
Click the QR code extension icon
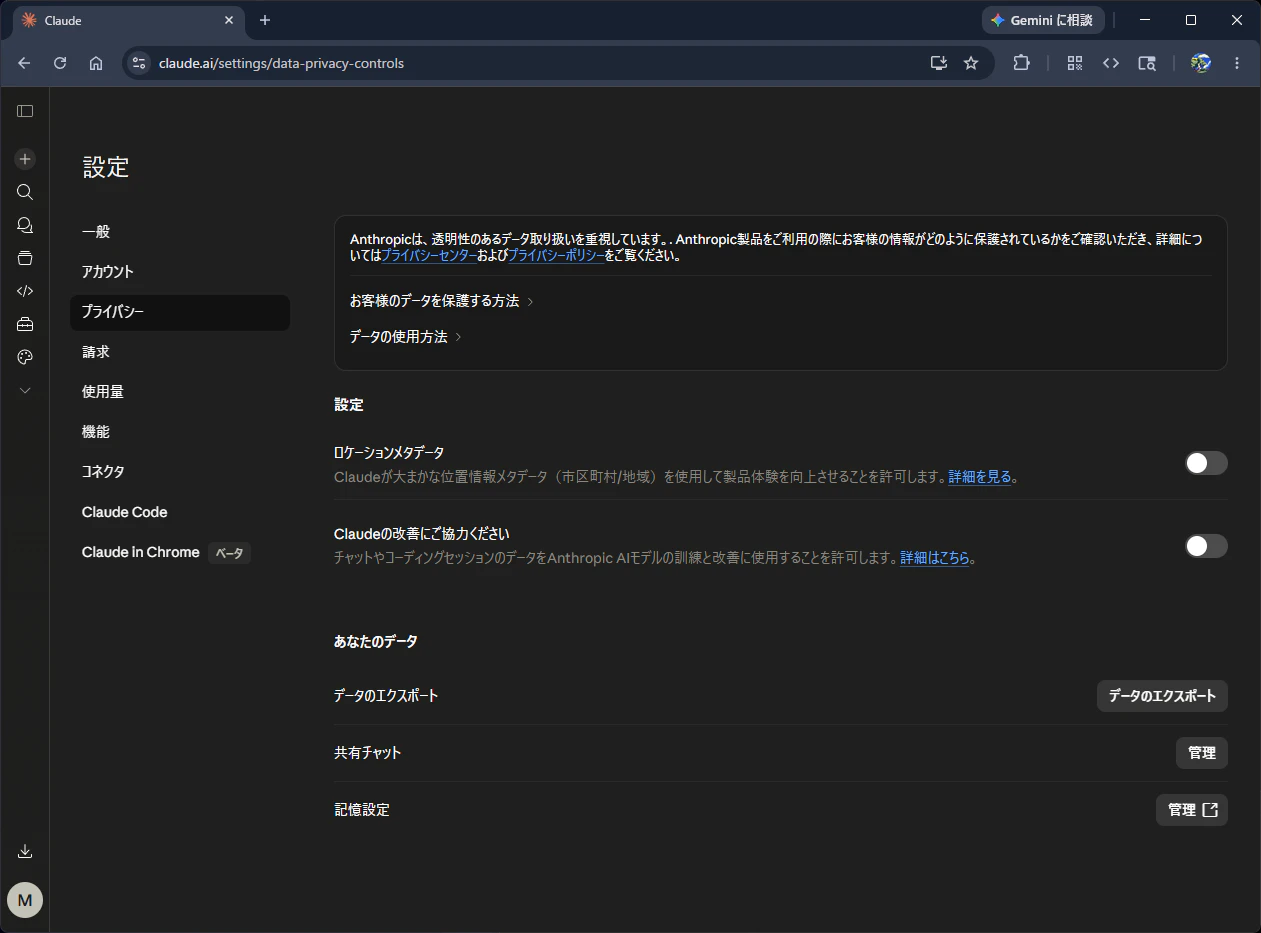click(1075, 63)
